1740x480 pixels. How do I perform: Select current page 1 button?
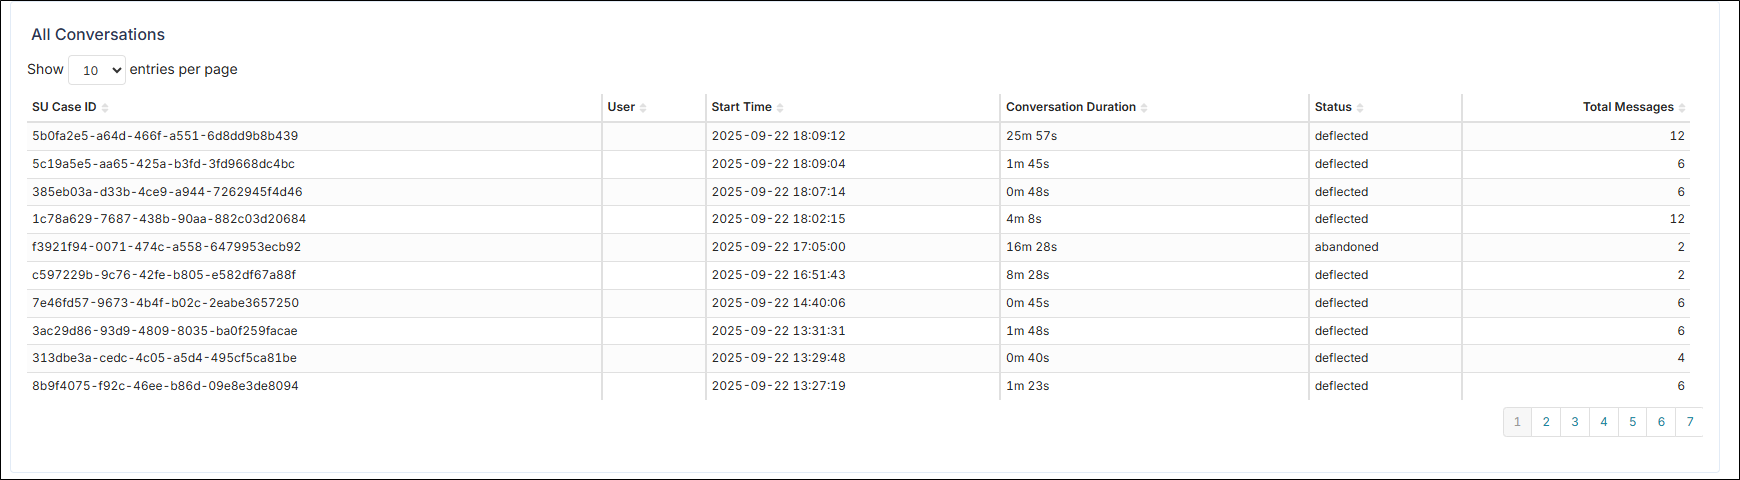coord(1517,422)
